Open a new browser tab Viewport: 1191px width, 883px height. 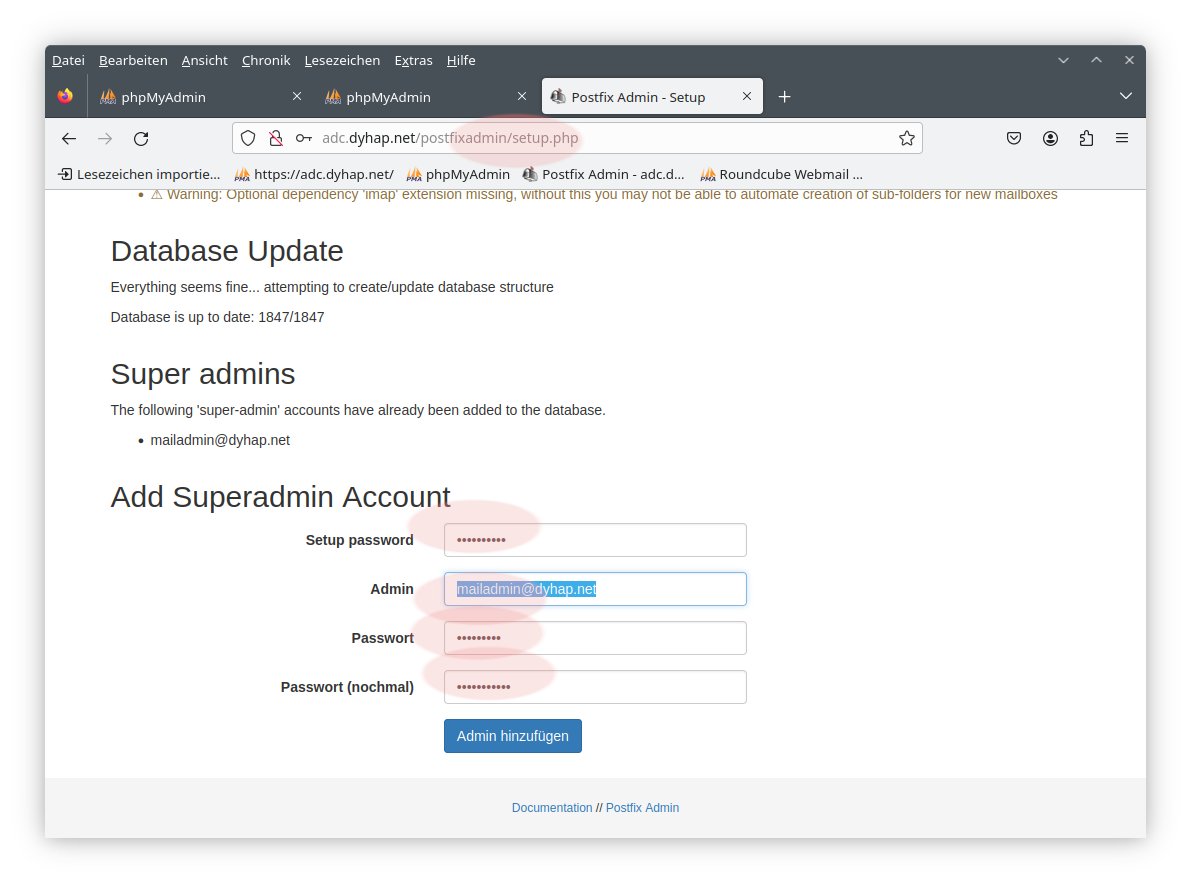(x=785, y=97)
